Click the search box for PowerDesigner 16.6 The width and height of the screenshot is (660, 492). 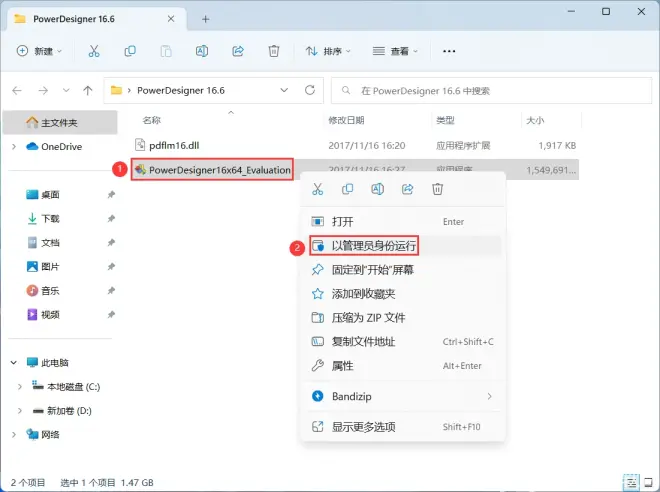[491, 90]
